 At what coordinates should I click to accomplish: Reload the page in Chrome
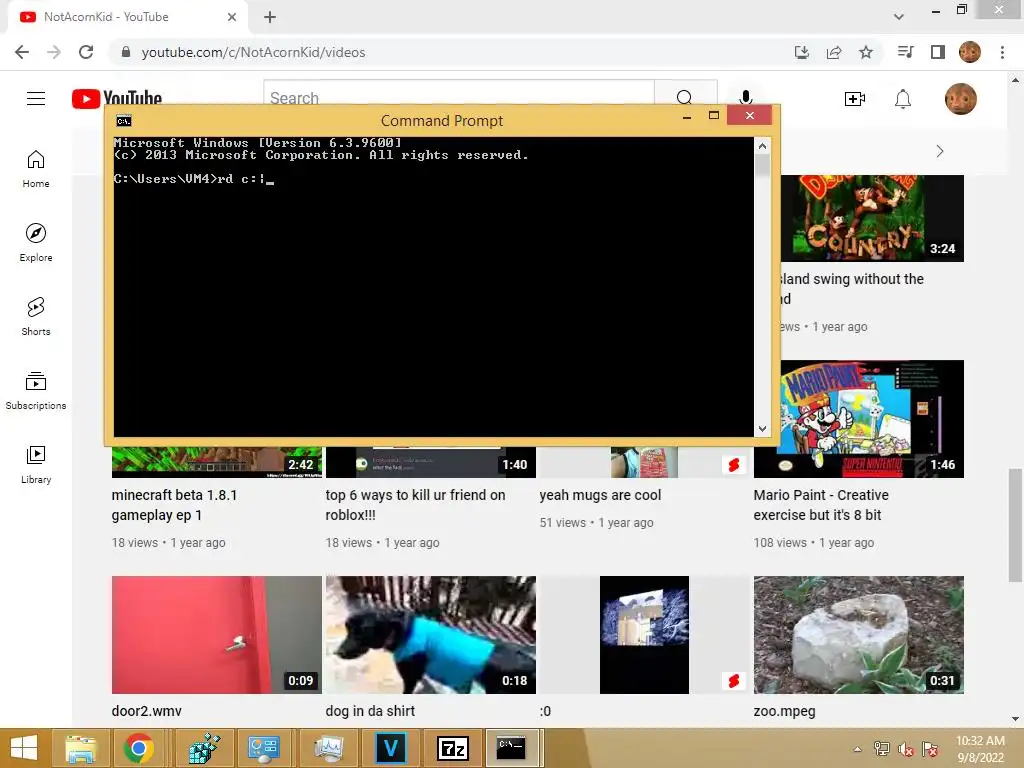point(86,52)
